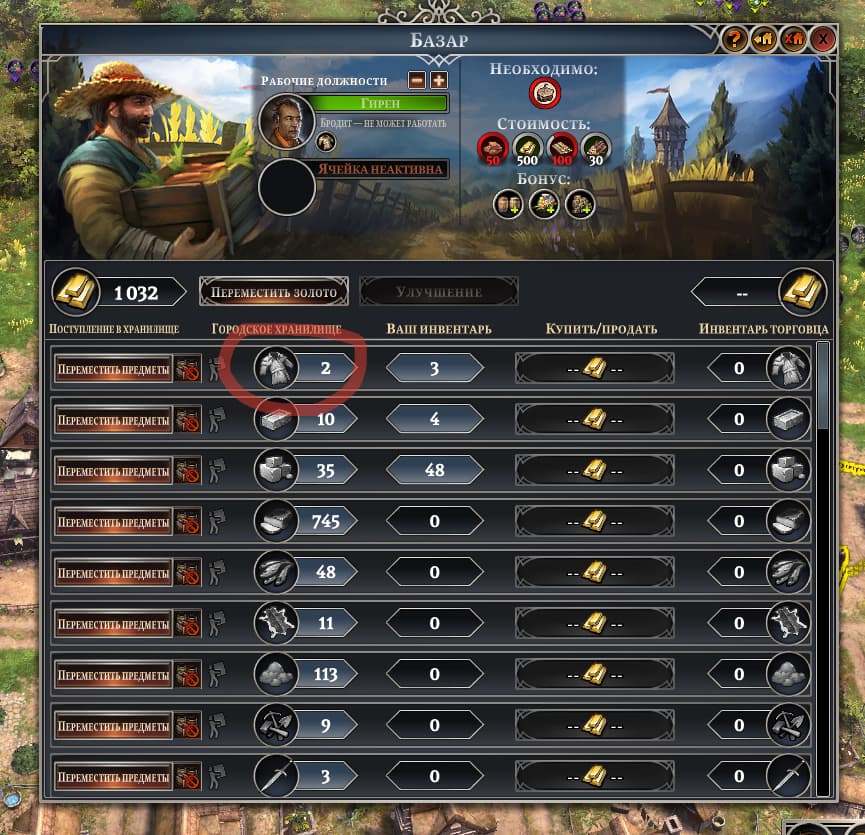Click the inactive worker slot Ячейка неактивна

point(382,169)
